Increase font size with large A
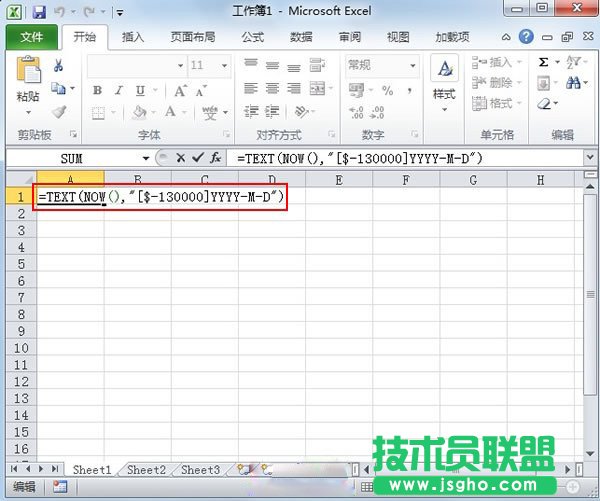The image size is (600, 501). point(180,91)
